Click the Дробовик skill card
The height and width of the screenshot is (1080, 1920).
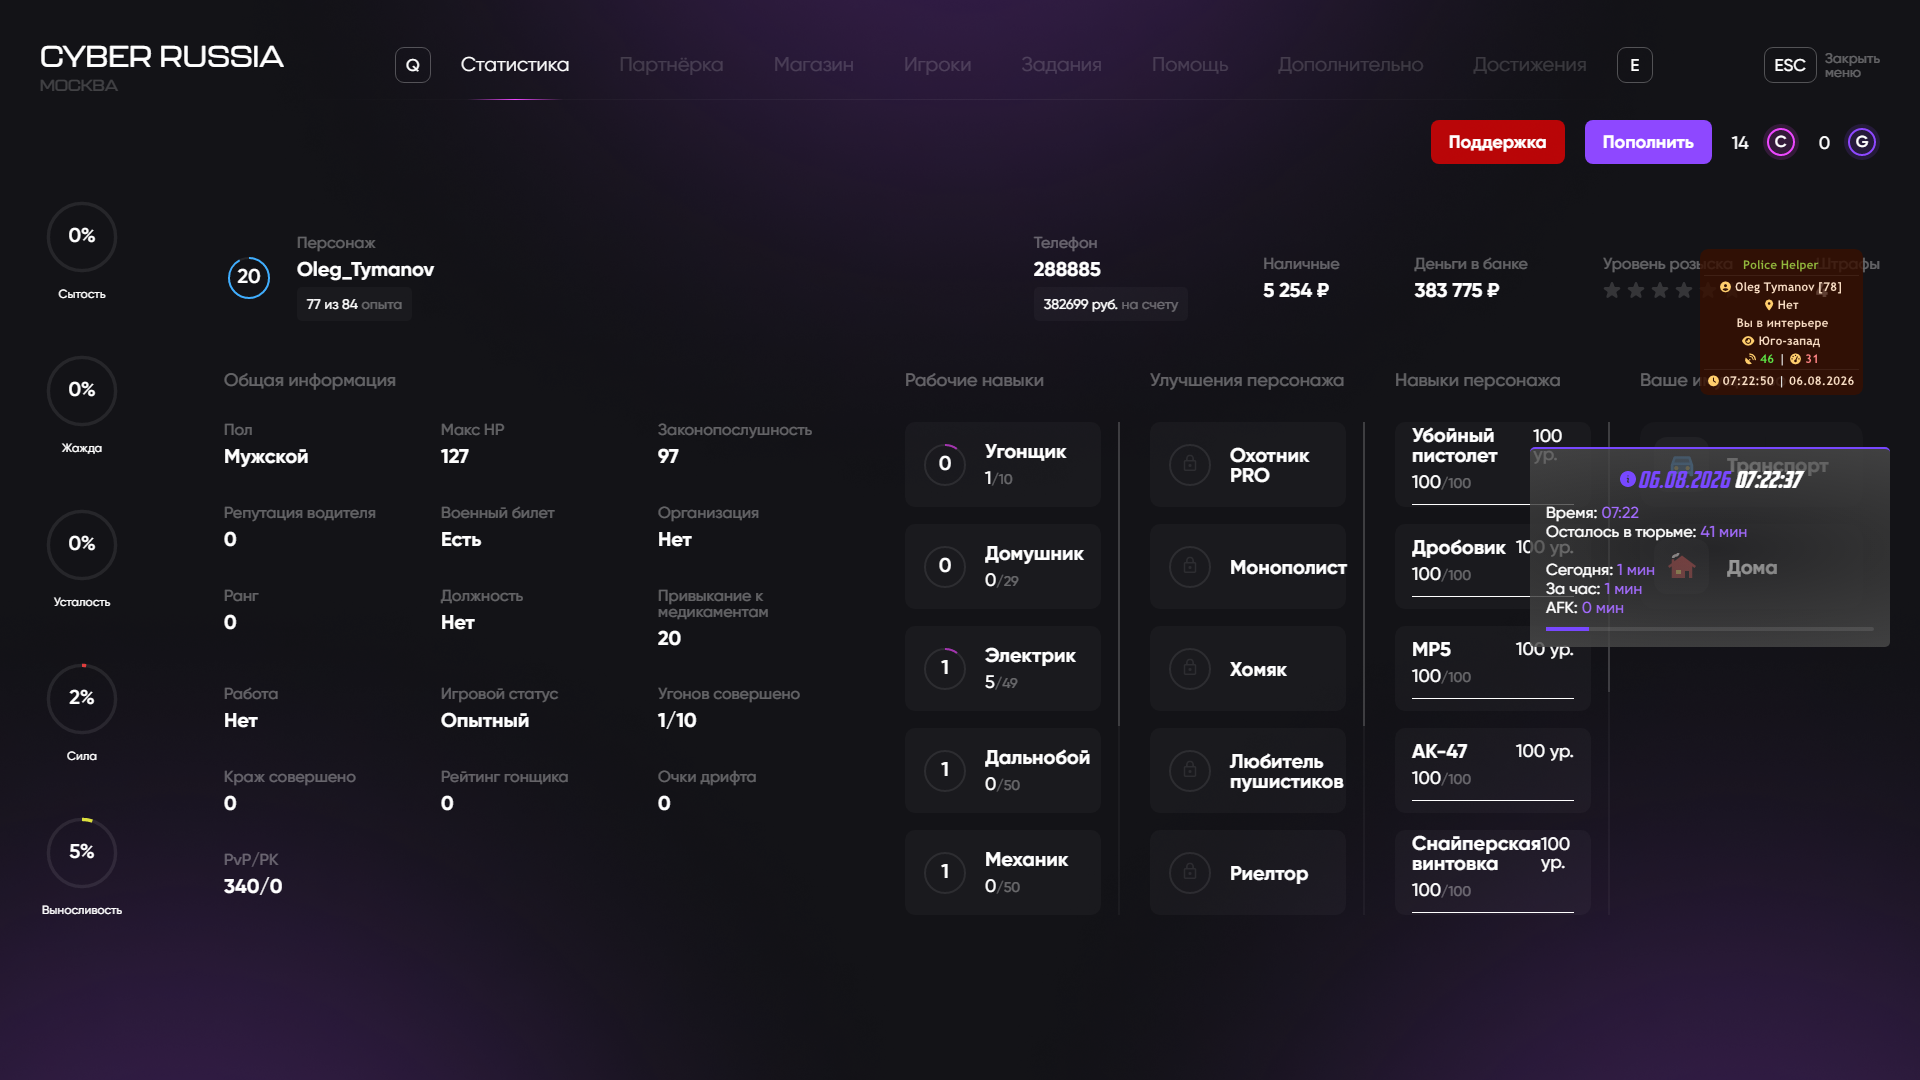pyautogui.click(x=1493, y=566)
